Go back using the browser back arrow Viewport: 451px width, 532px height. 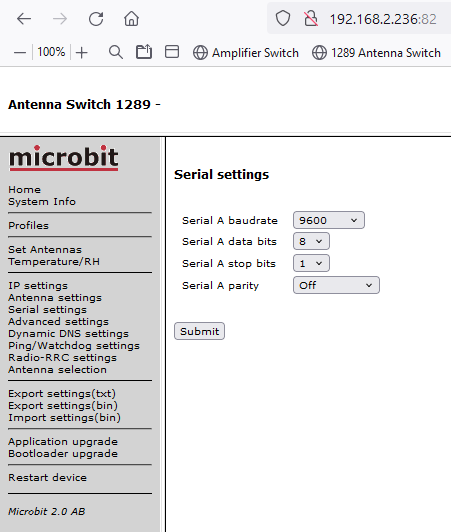tap(24, 19)
